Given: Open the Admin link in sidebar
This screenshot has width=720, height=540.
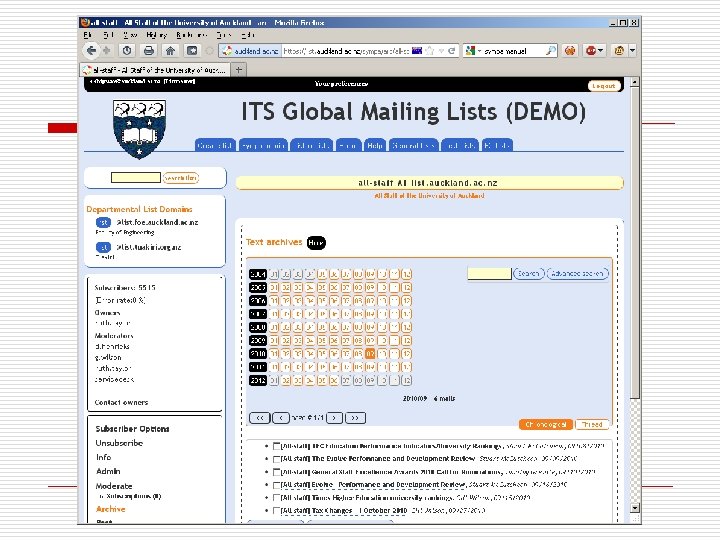Looking at the screenshot, I should coord(108,472).
